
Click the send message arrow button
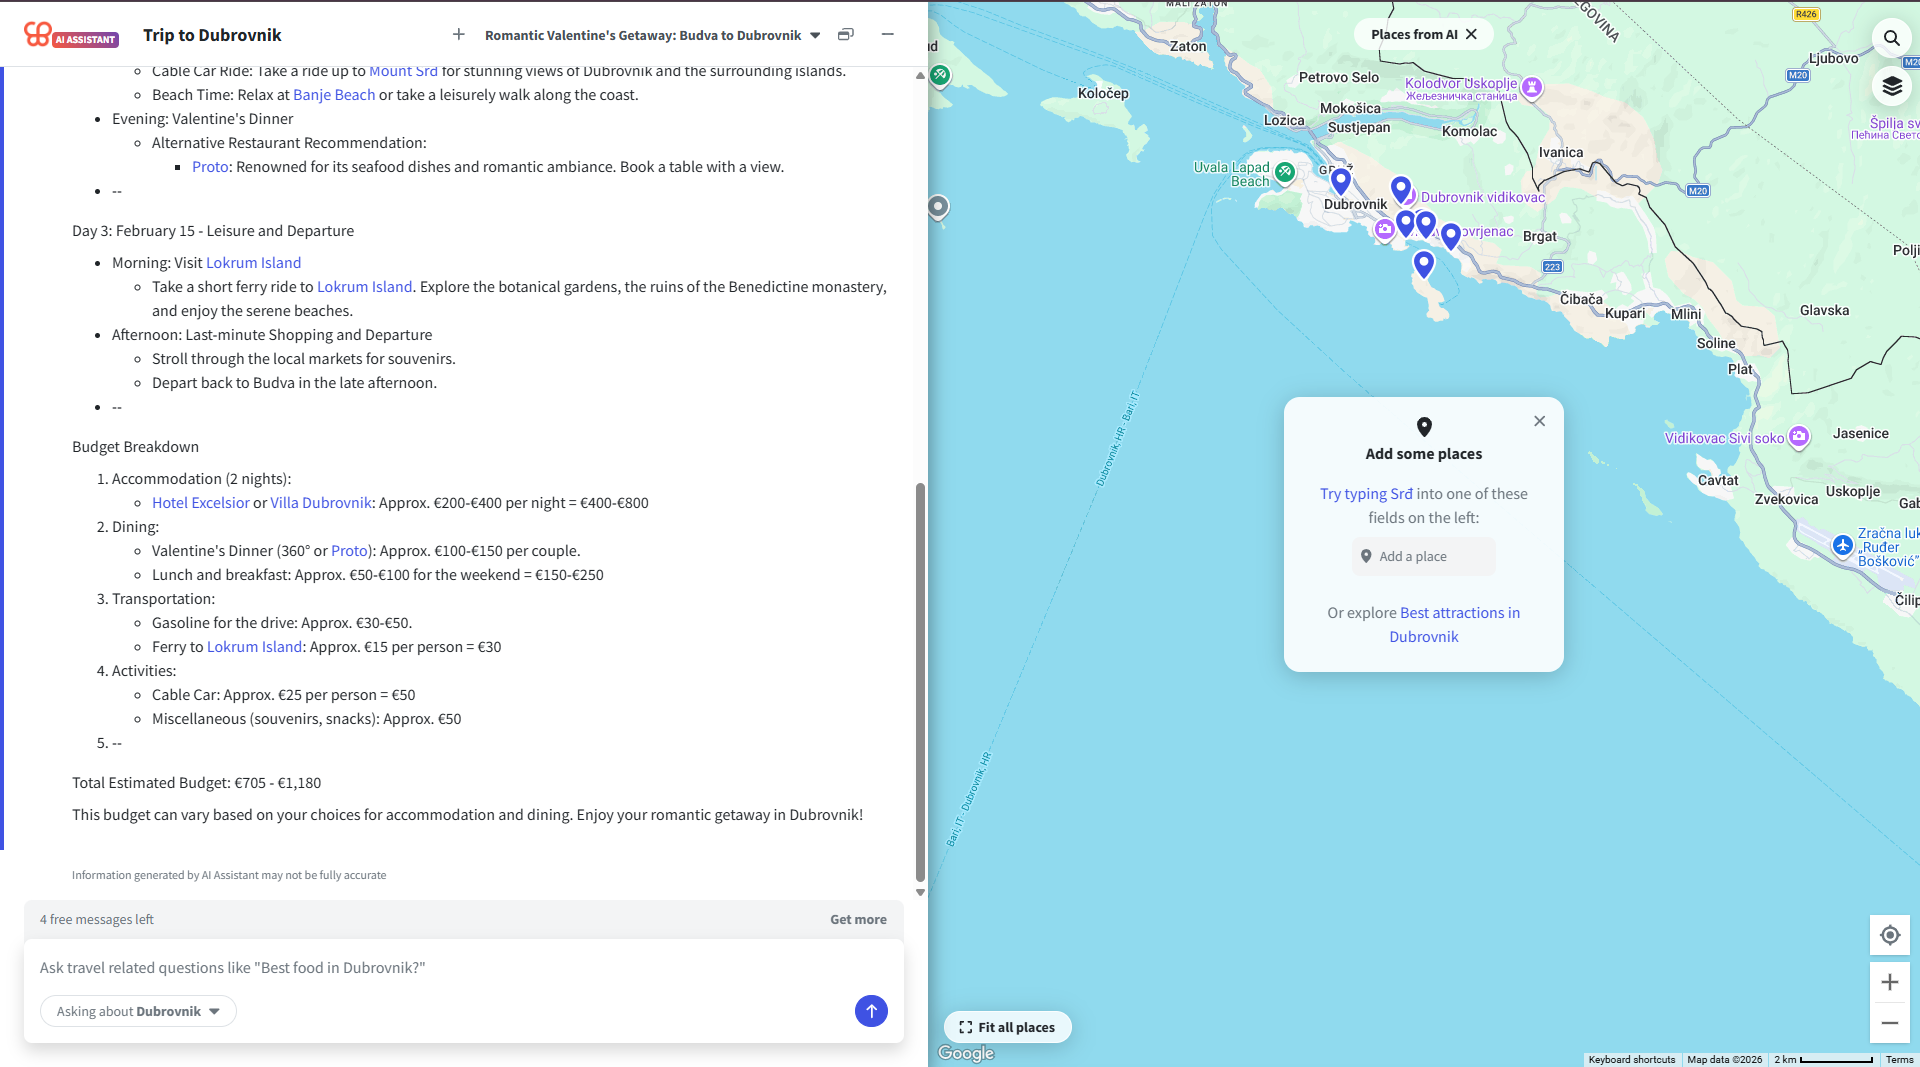point(871,1011)
